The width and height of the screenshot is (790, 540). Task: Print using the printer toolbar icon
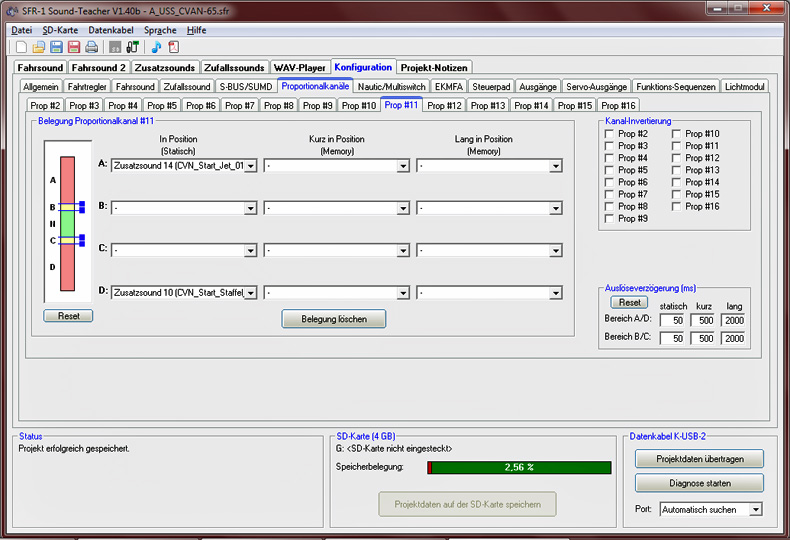tap(91, 47)
